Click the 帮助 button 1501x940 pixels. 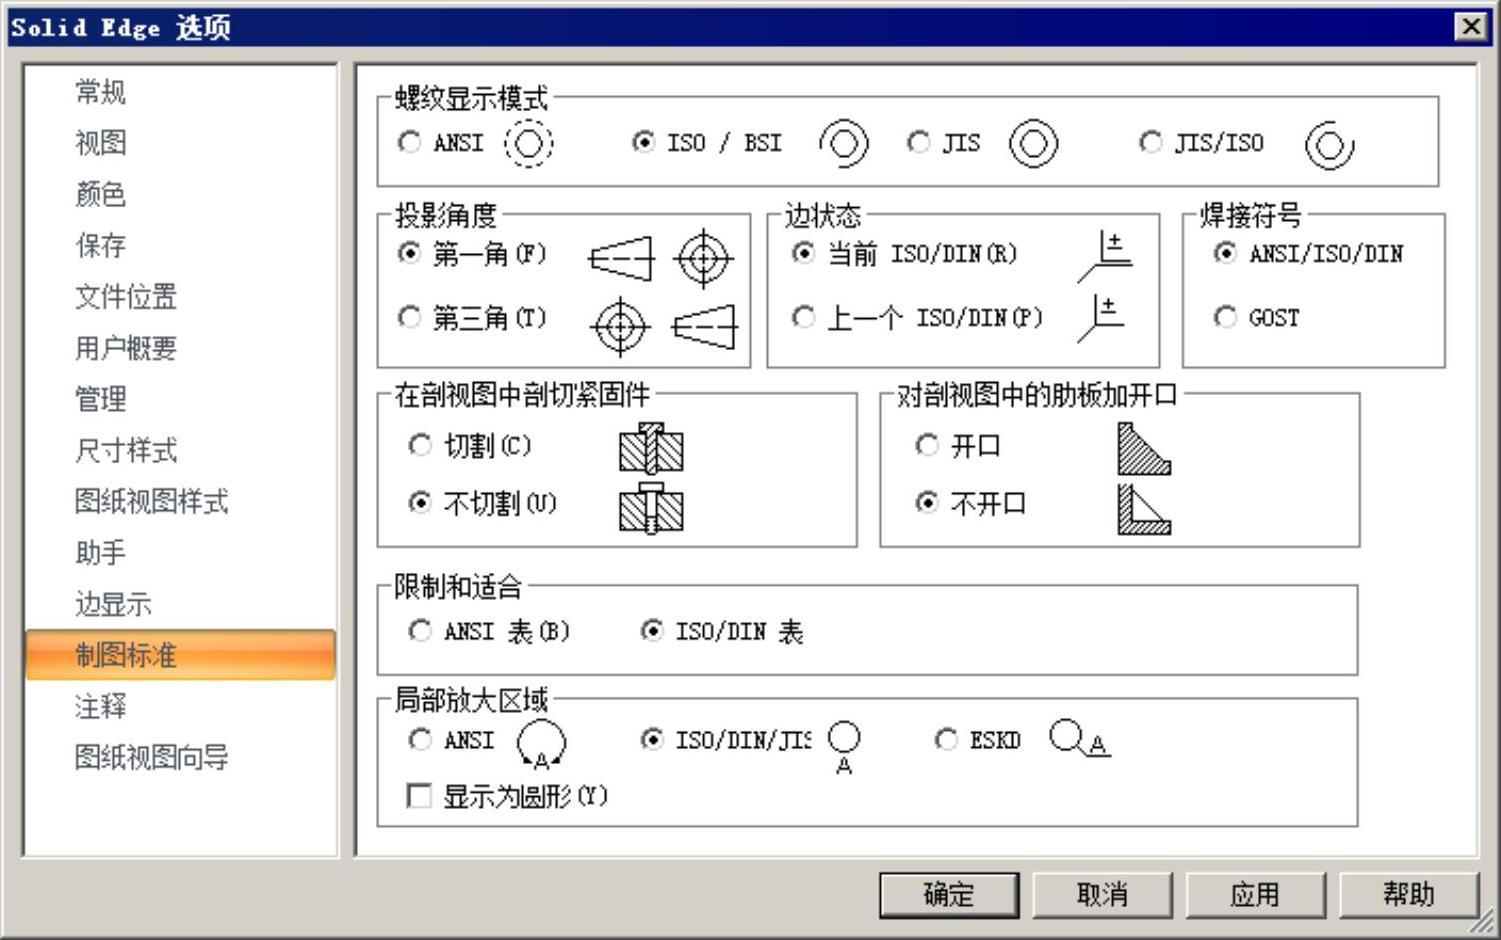coord(1408,894)
